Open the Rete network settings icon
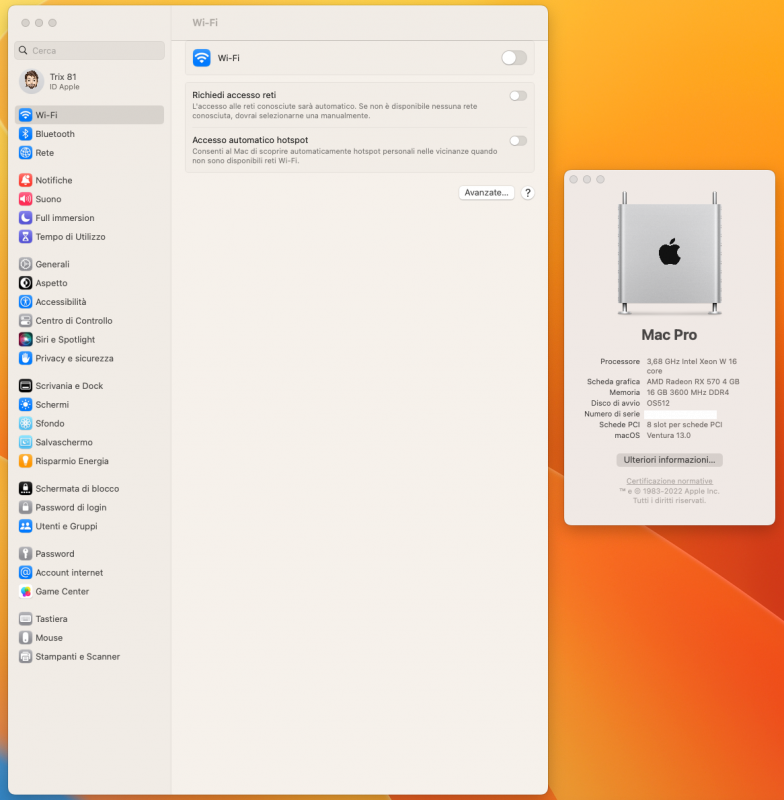This screenshot has width=784, height=800. pyautogui.click(x=26, y=153)
